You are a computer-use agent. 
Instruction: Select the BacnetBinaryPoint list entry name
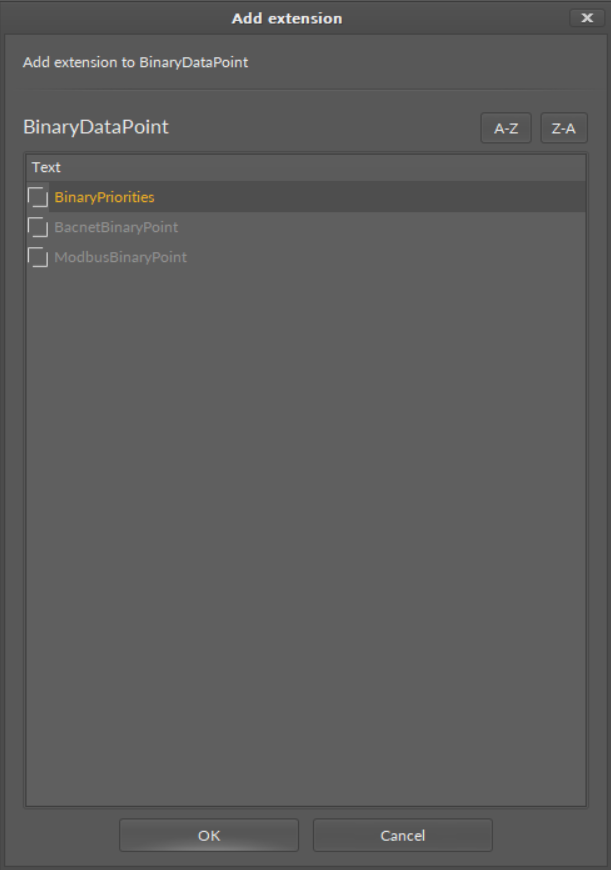(116, 227)
